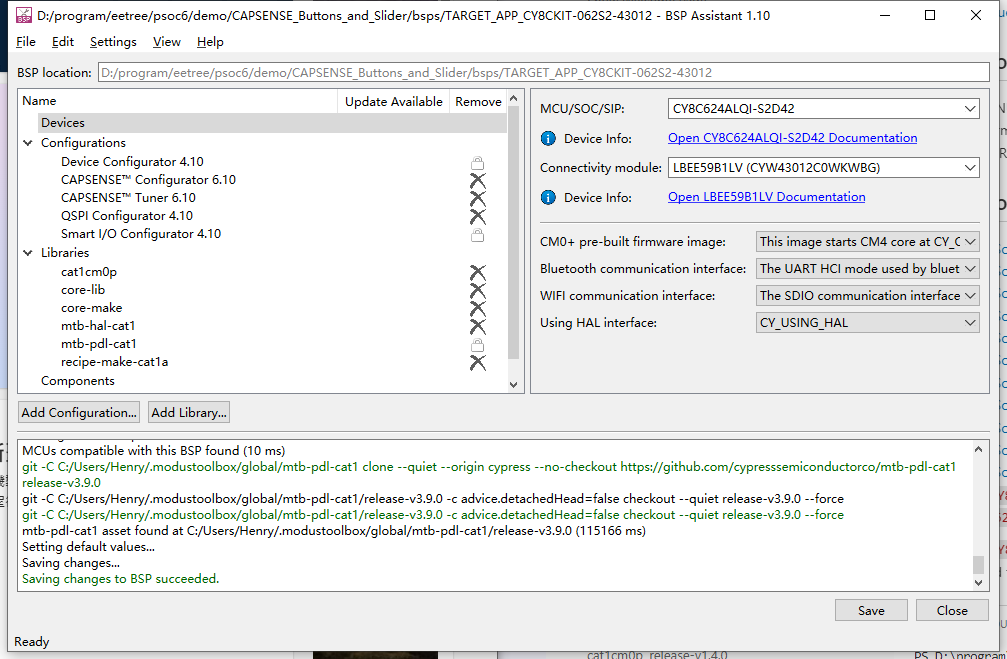
Task: Click tree view scroll down arrow
Action: [x=513, y=385]
